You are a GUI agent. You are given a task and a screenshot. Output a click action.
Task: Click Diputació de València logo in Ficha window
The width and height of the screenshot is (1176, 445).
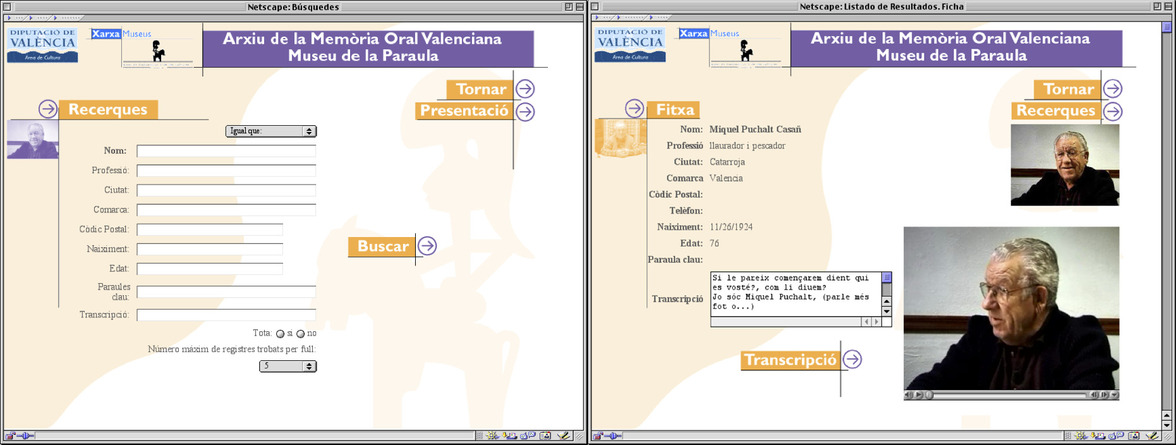(x=630, y=44)
